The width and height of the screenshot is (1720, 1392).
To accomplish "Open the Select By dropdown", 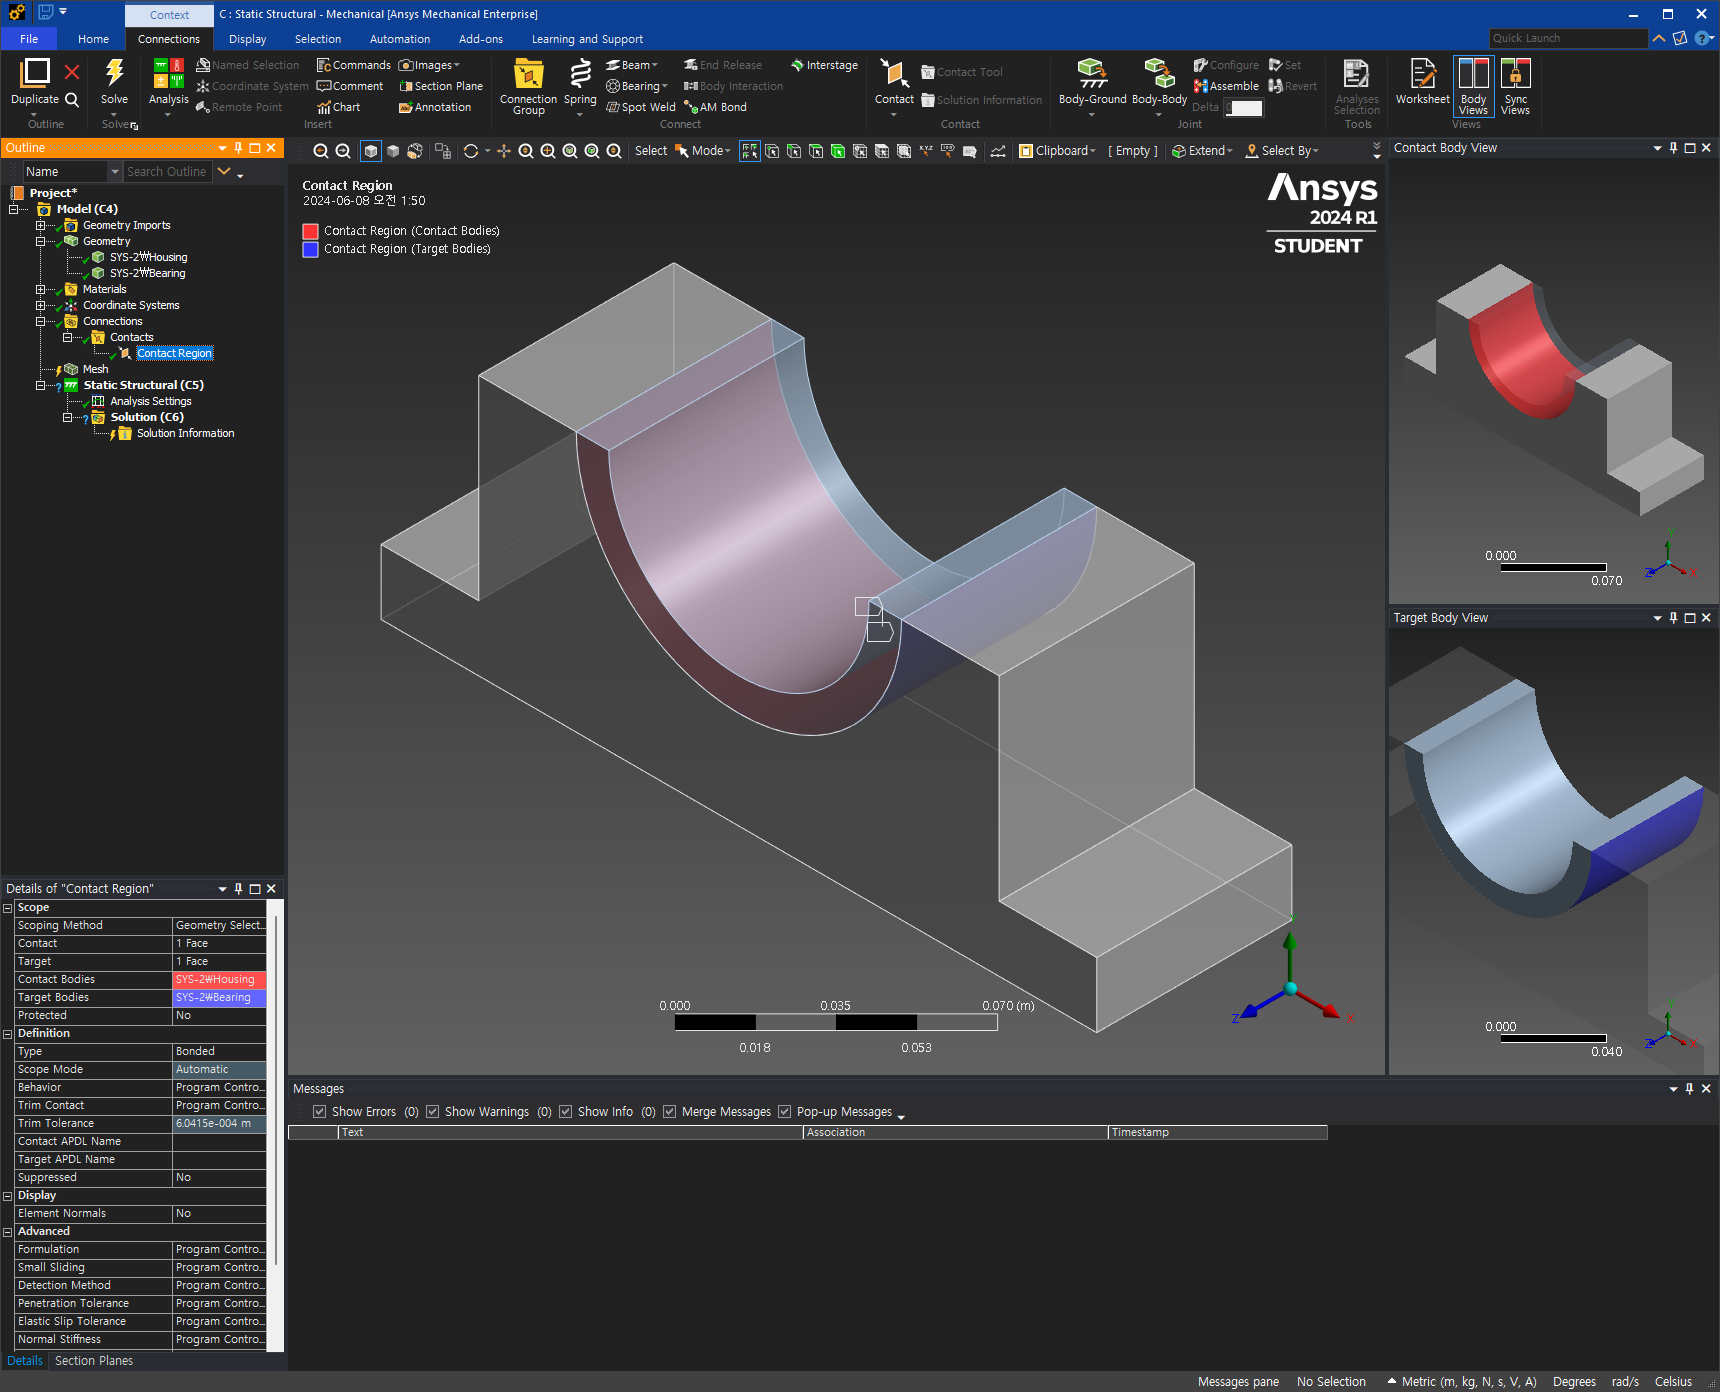I will (1282, 151).
